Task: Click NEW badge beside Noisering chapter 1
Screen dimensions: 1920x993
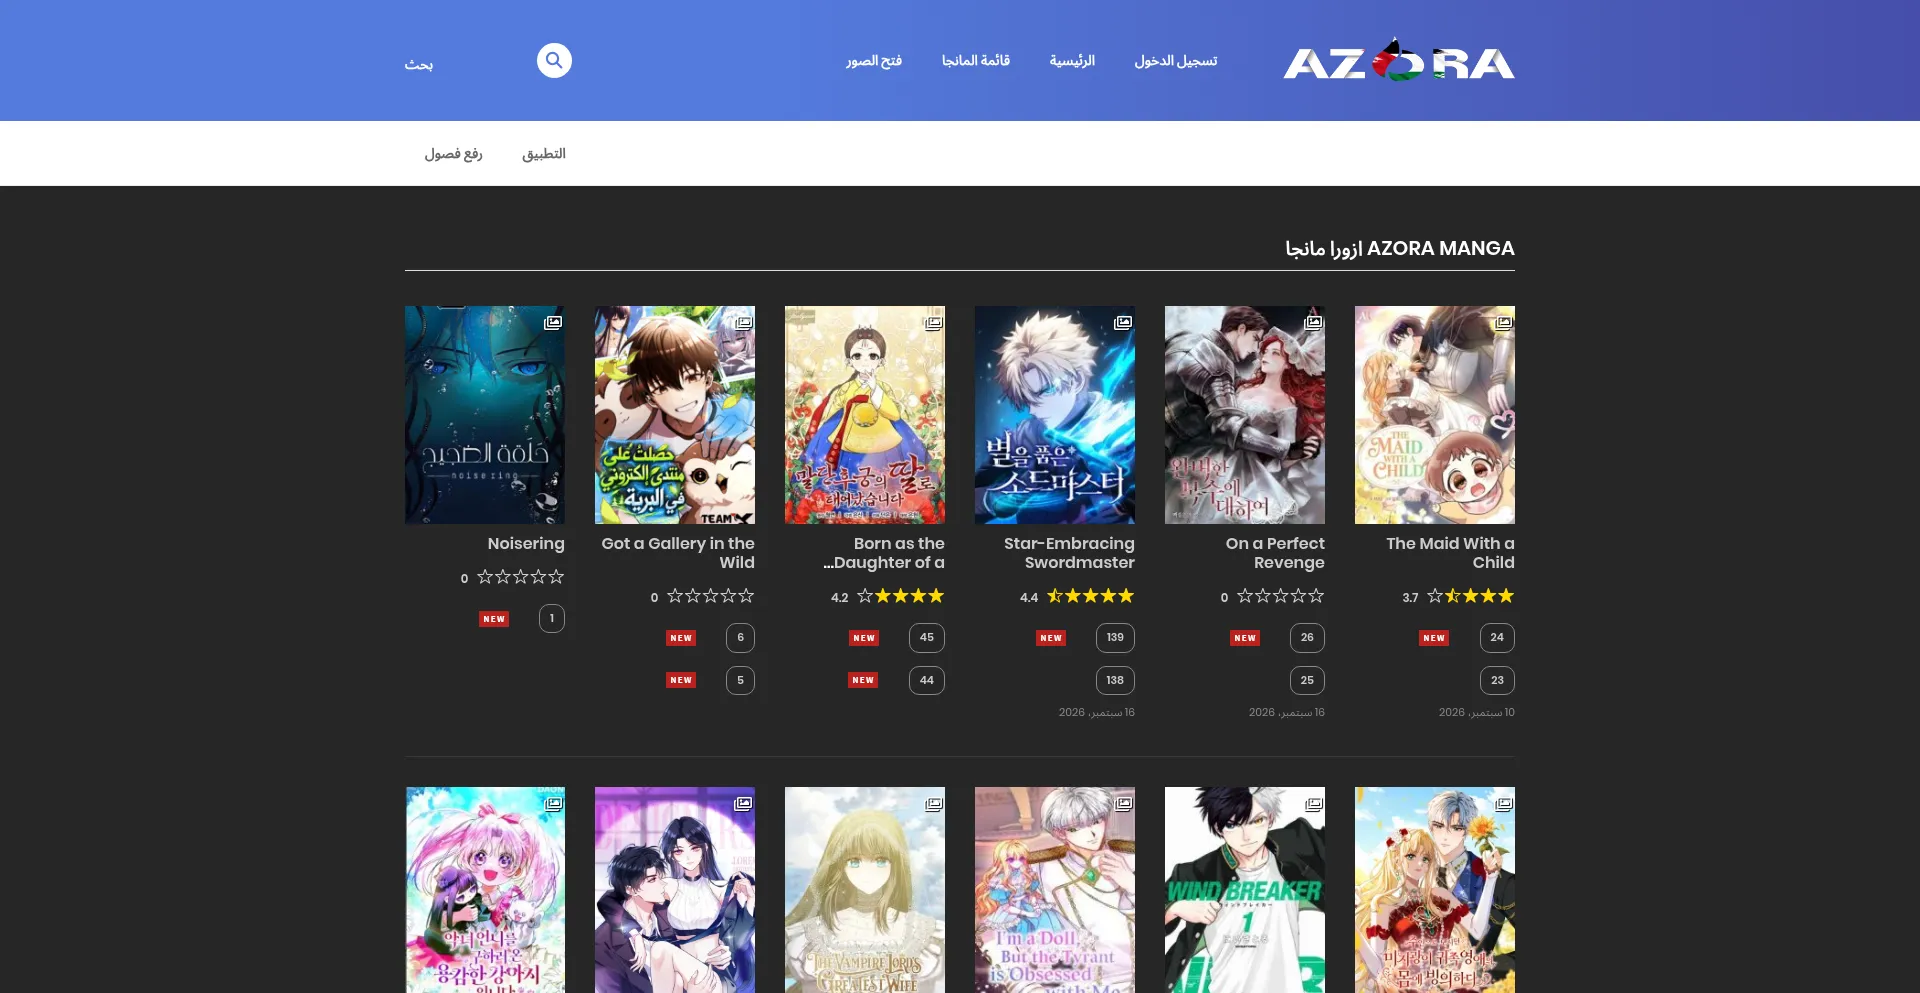Action: tap(494, 619)
